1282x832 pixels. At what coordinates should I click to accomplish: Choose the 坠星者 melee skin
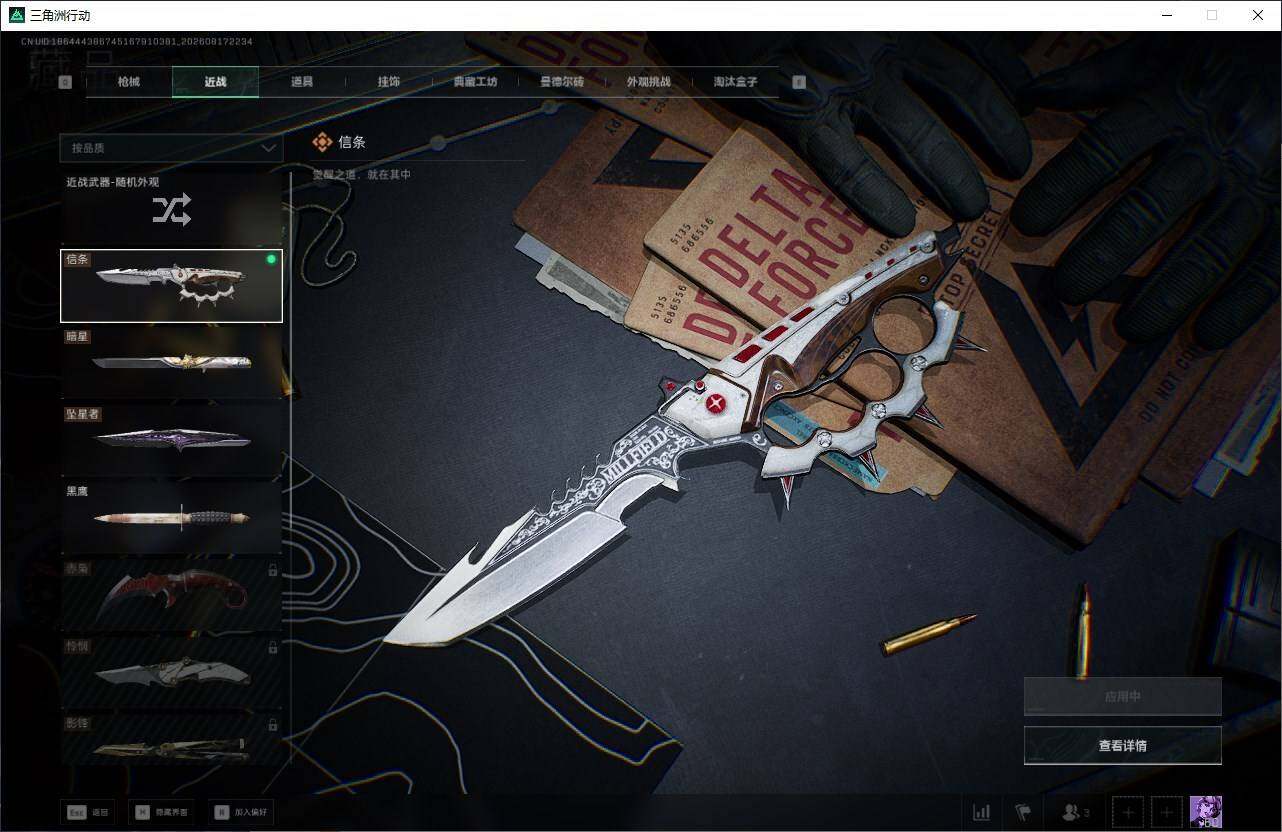171,440
